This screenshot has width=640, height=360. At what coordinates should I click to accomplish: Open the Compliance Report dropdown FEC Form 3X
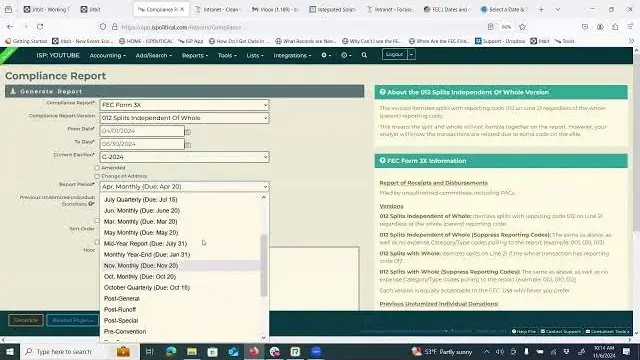(184, 105)
